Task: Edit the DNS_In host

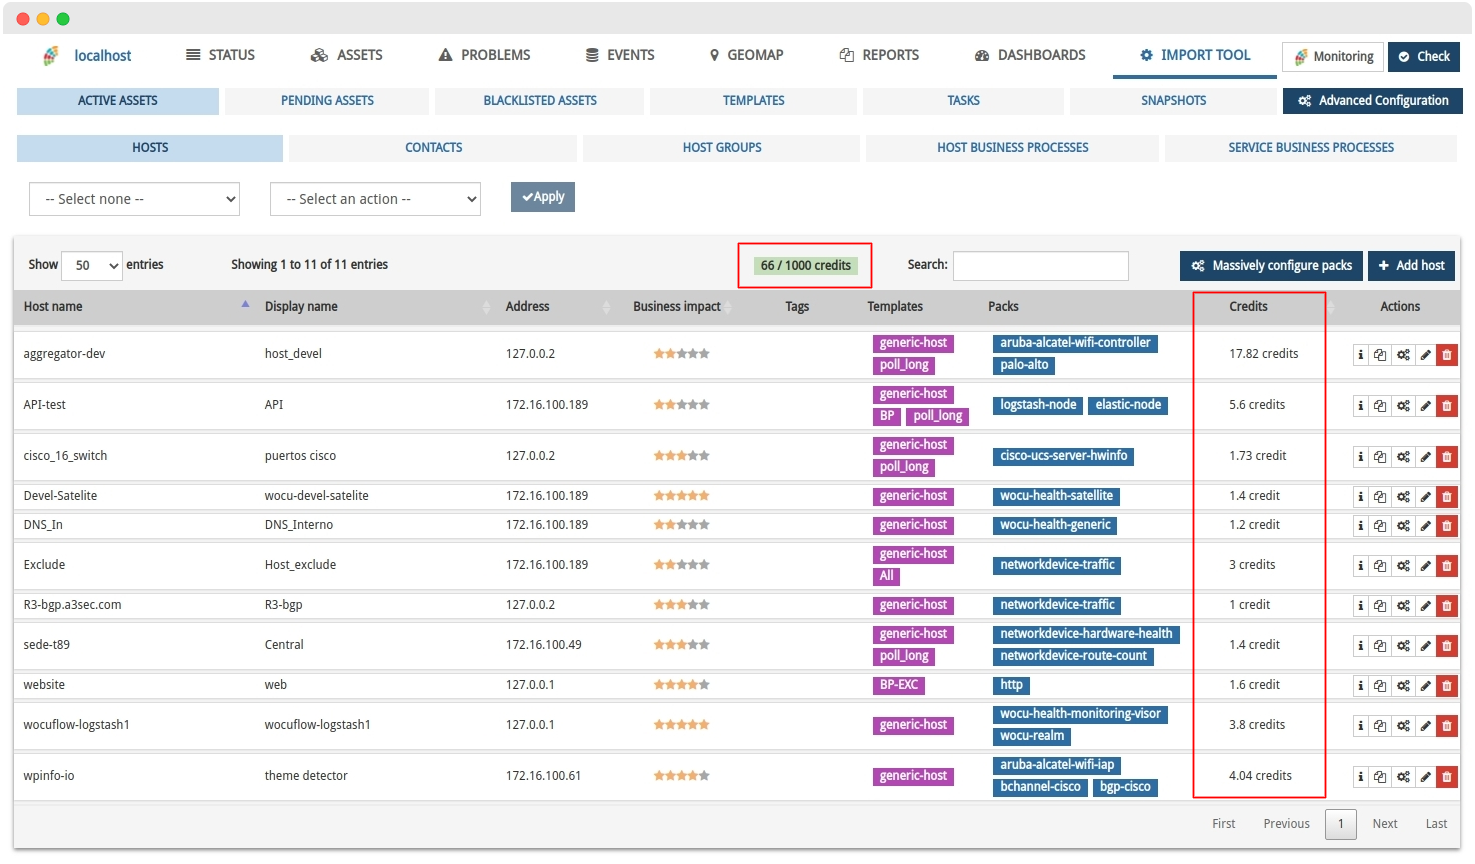Action: pos(1426,526)
